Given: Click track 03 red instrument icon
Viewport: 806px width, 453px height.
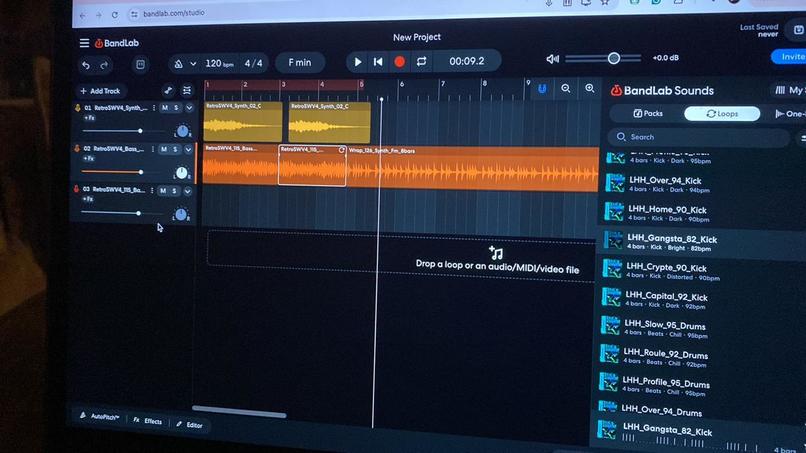Looking at the screenshot, I should click(x=76, y=189).
